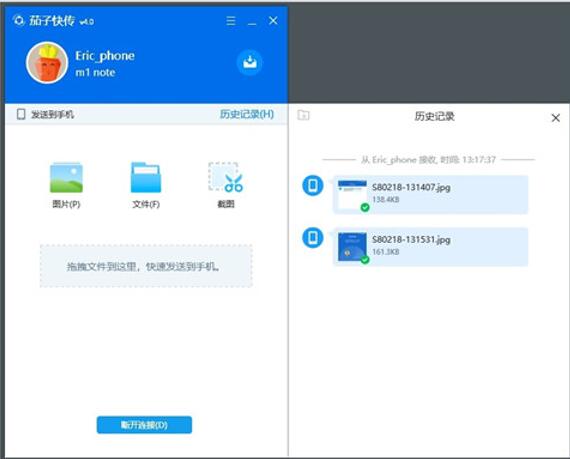Click the 发送到手机 label

click(x=52, y=114)
